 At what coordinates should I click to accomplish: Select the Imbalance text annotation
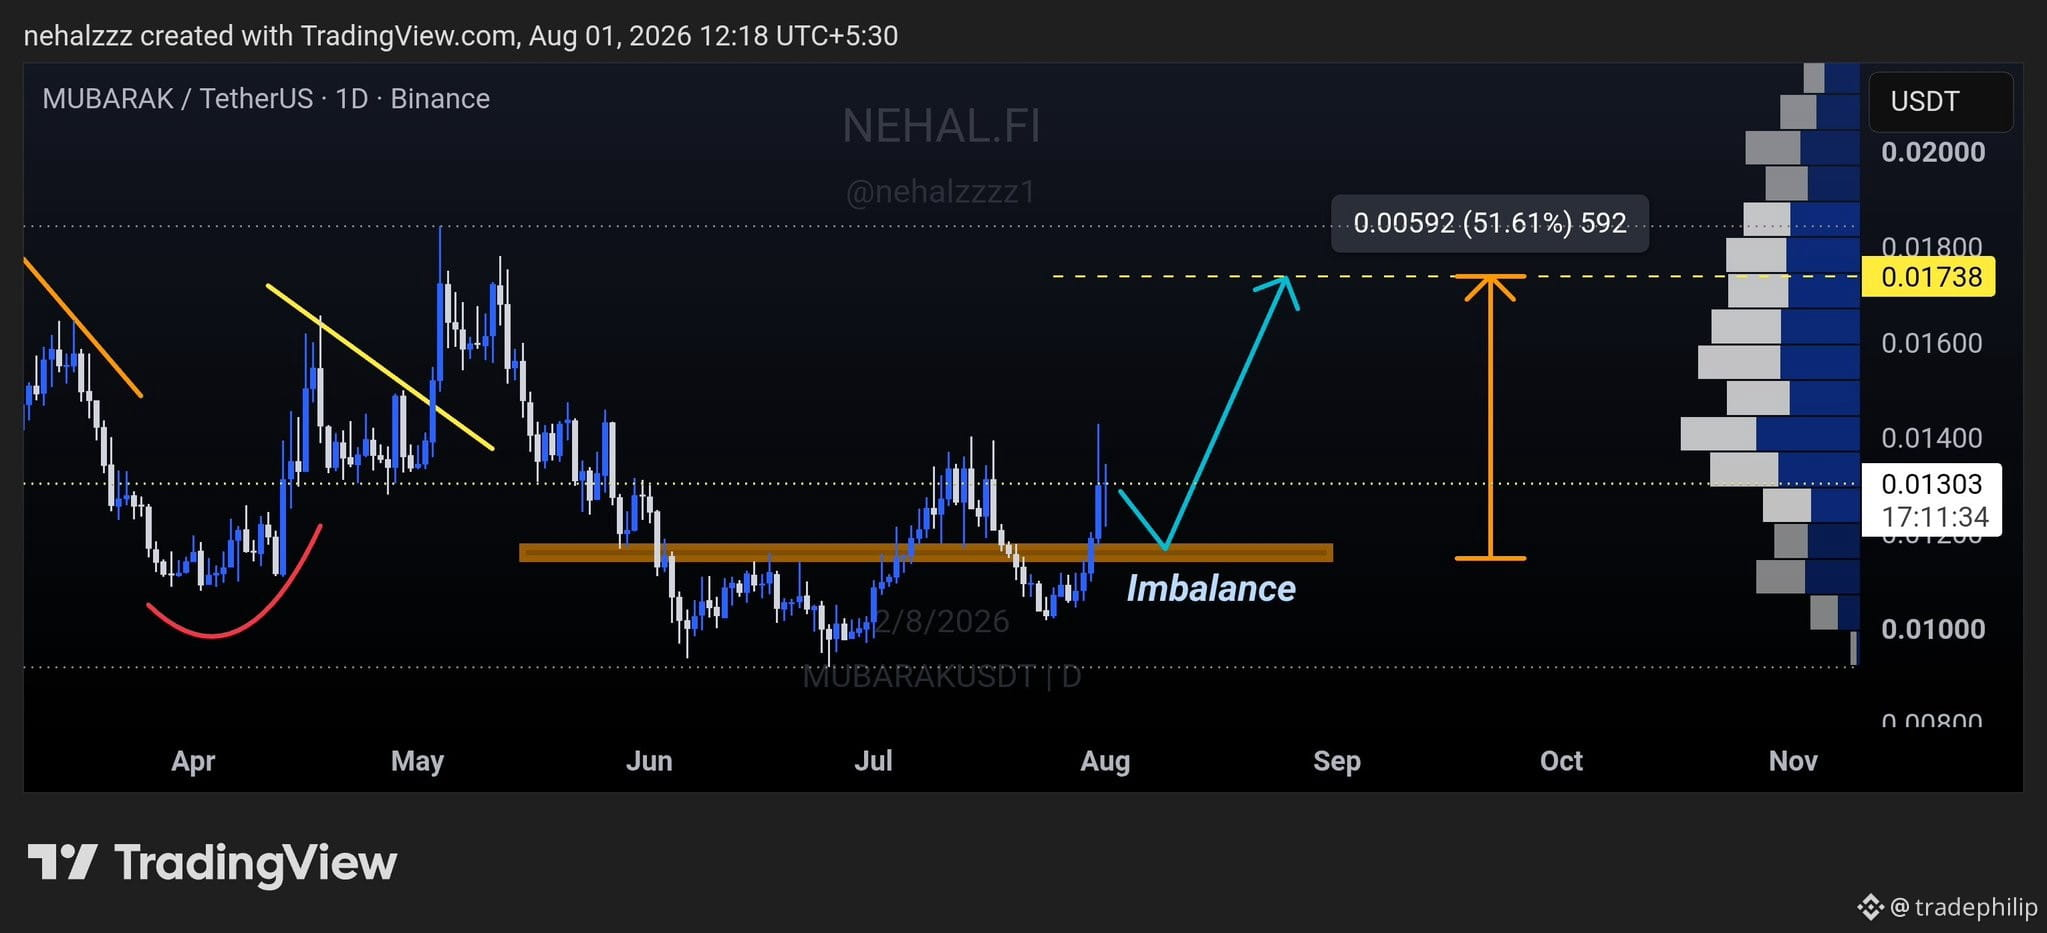pyautogui.click(x=1211, y=588)
